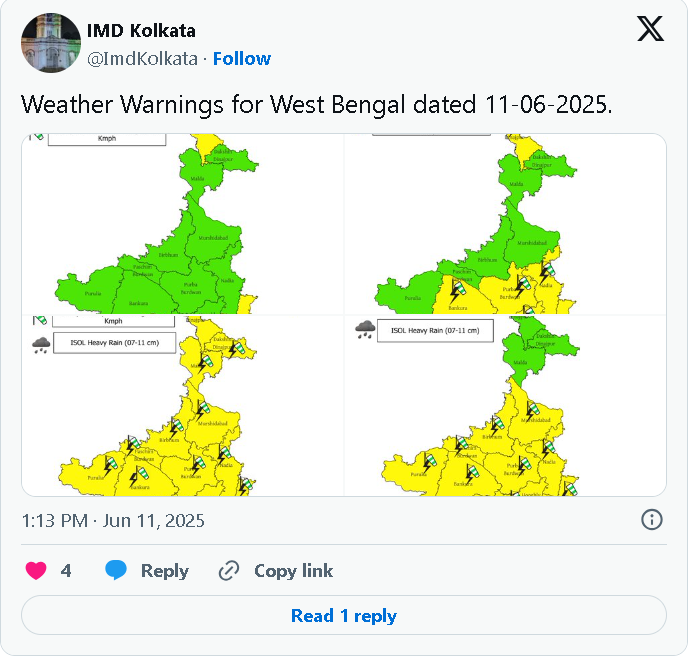Click the chain link icon
Screen dimensions: 690x656
click(229, 571)
